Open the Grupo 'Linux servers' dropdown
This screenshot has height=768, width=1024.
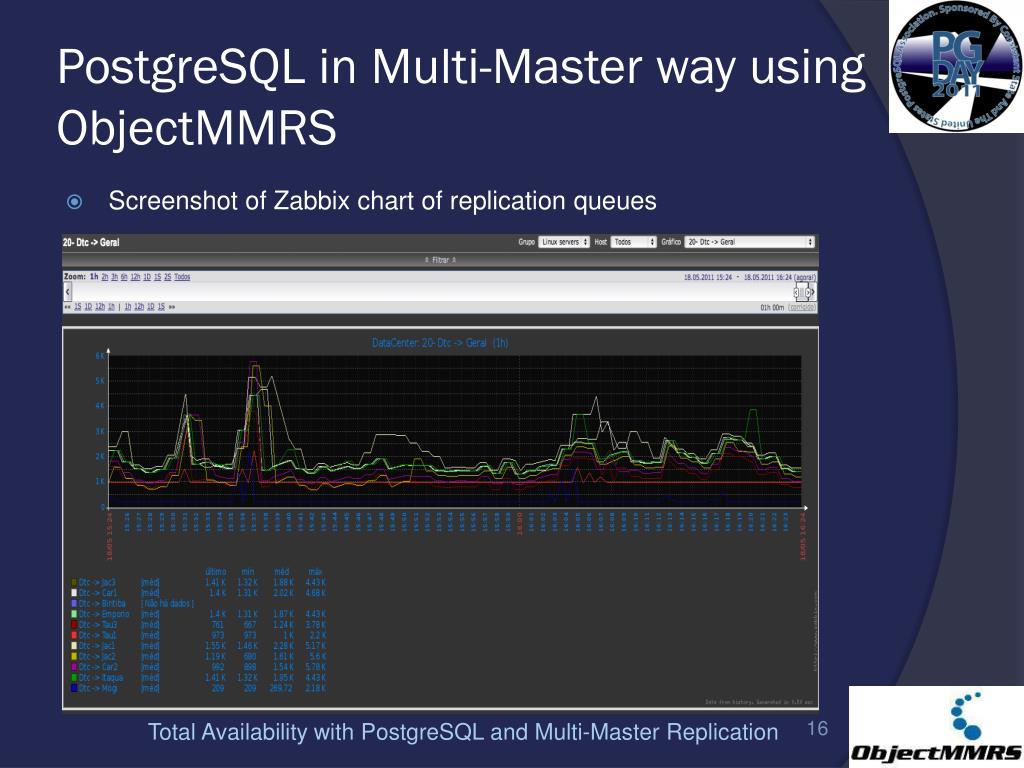pyautogui.click(x=564, y=242)
